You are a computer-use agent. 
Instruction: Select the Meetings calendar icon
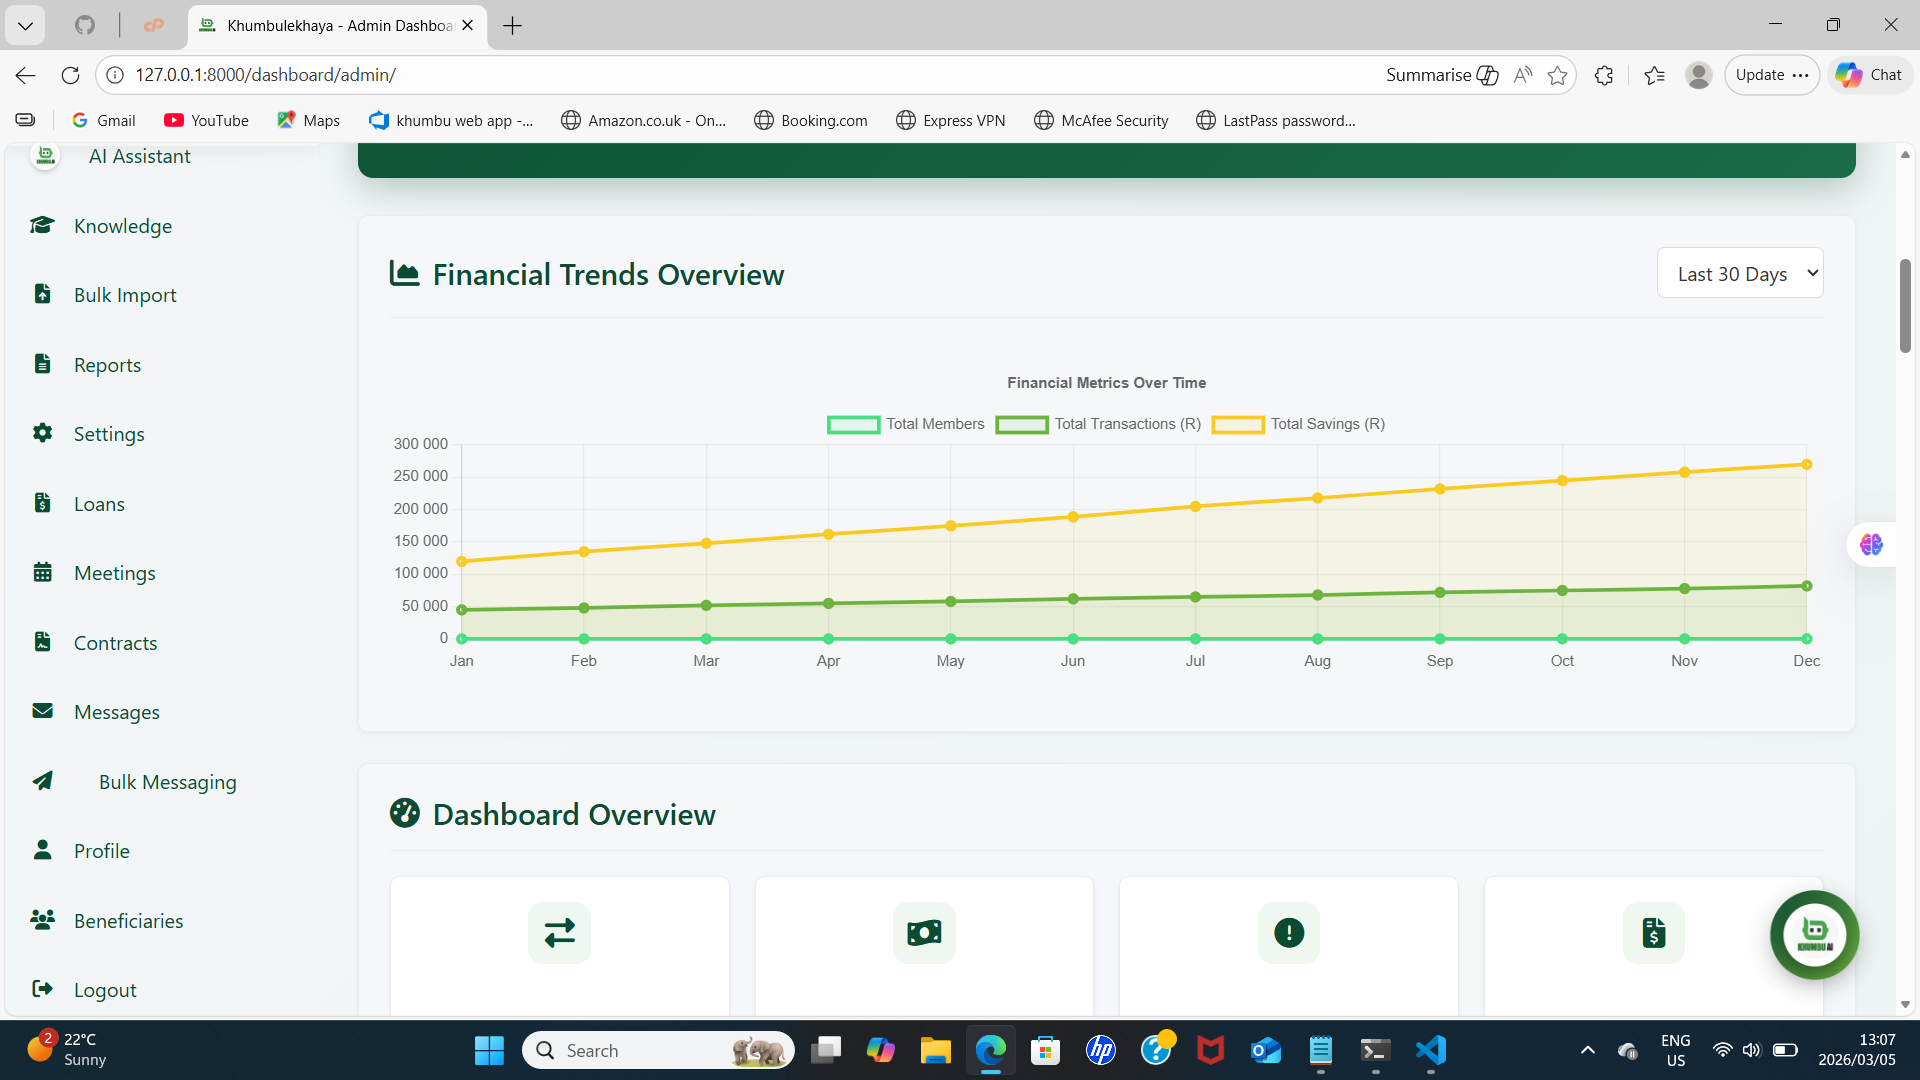point(41,572)
